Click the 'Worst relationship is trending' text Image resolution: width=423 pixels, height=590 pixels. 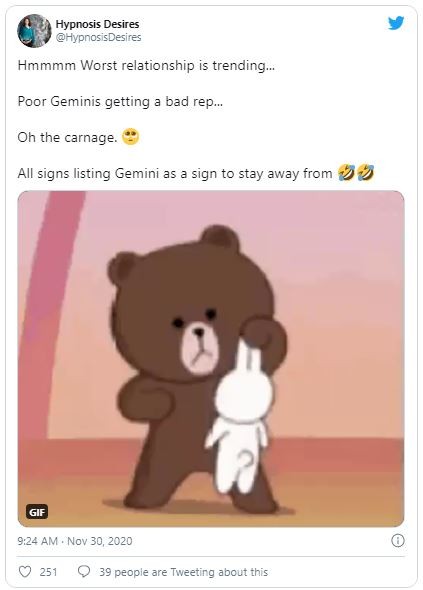(x=178, y=65)
